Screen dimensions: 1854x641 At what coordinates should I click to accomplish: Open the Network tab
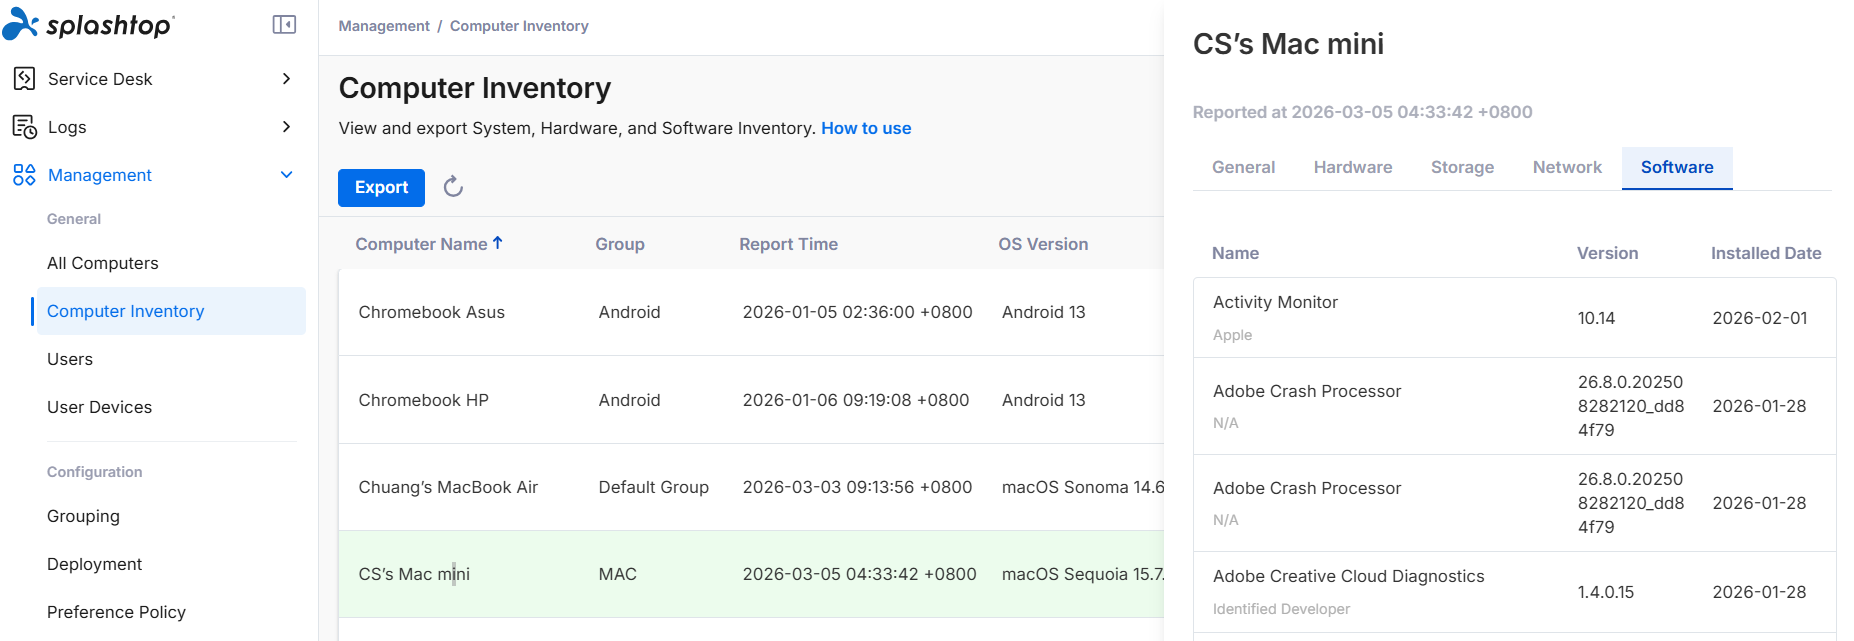pos(1567,167)
